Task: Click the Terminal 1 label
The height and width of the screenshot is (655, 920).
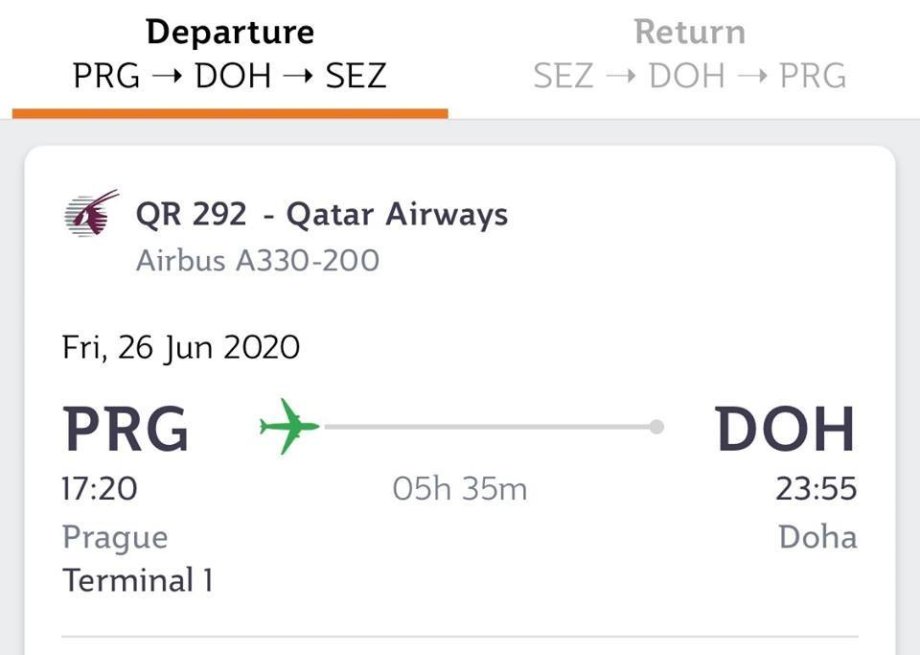Action: pyautogui.click(x=138, y=580)
